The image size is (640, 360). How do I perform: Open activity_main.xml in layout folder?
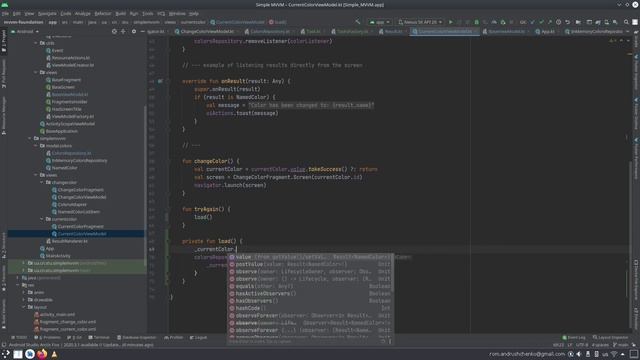tap(57, 315)
